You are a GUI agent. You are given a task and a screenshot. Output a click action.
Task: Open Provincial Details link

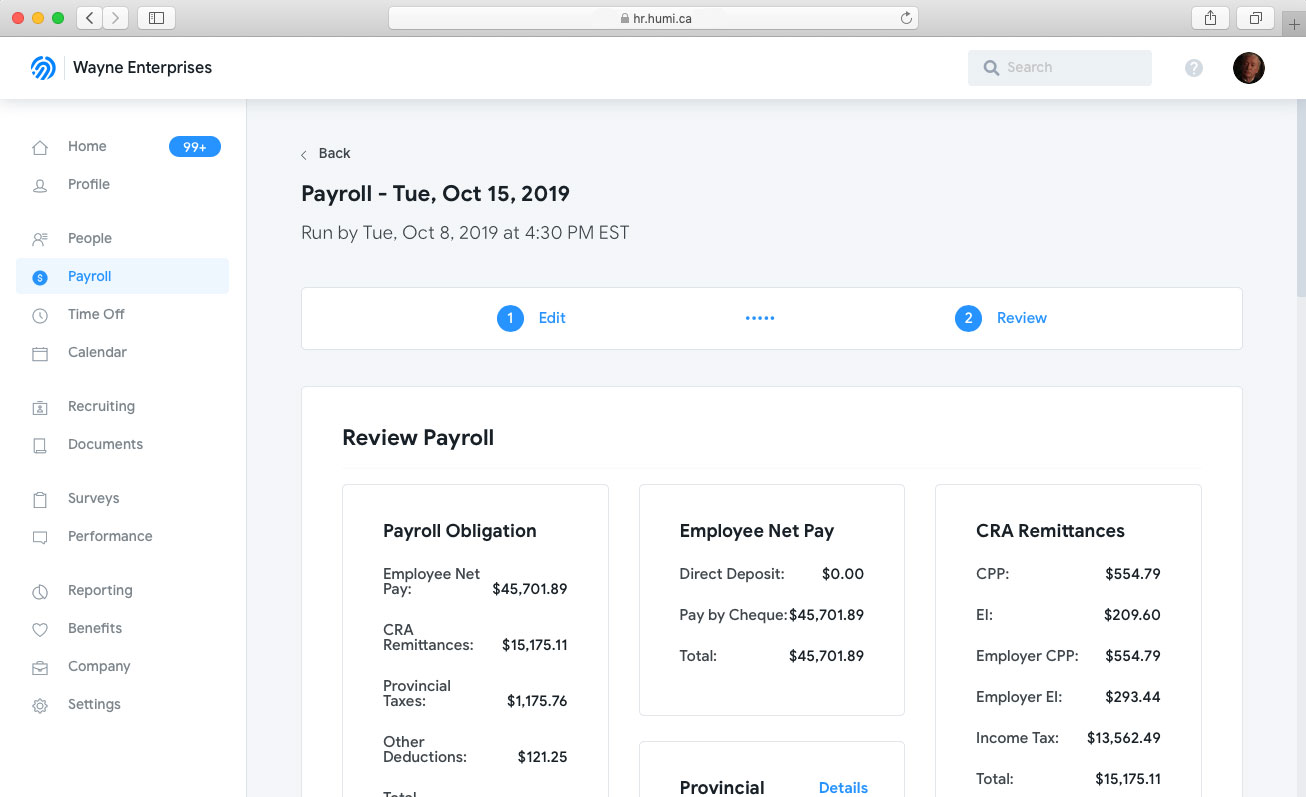pyautogui.click(x=843, y=788)
